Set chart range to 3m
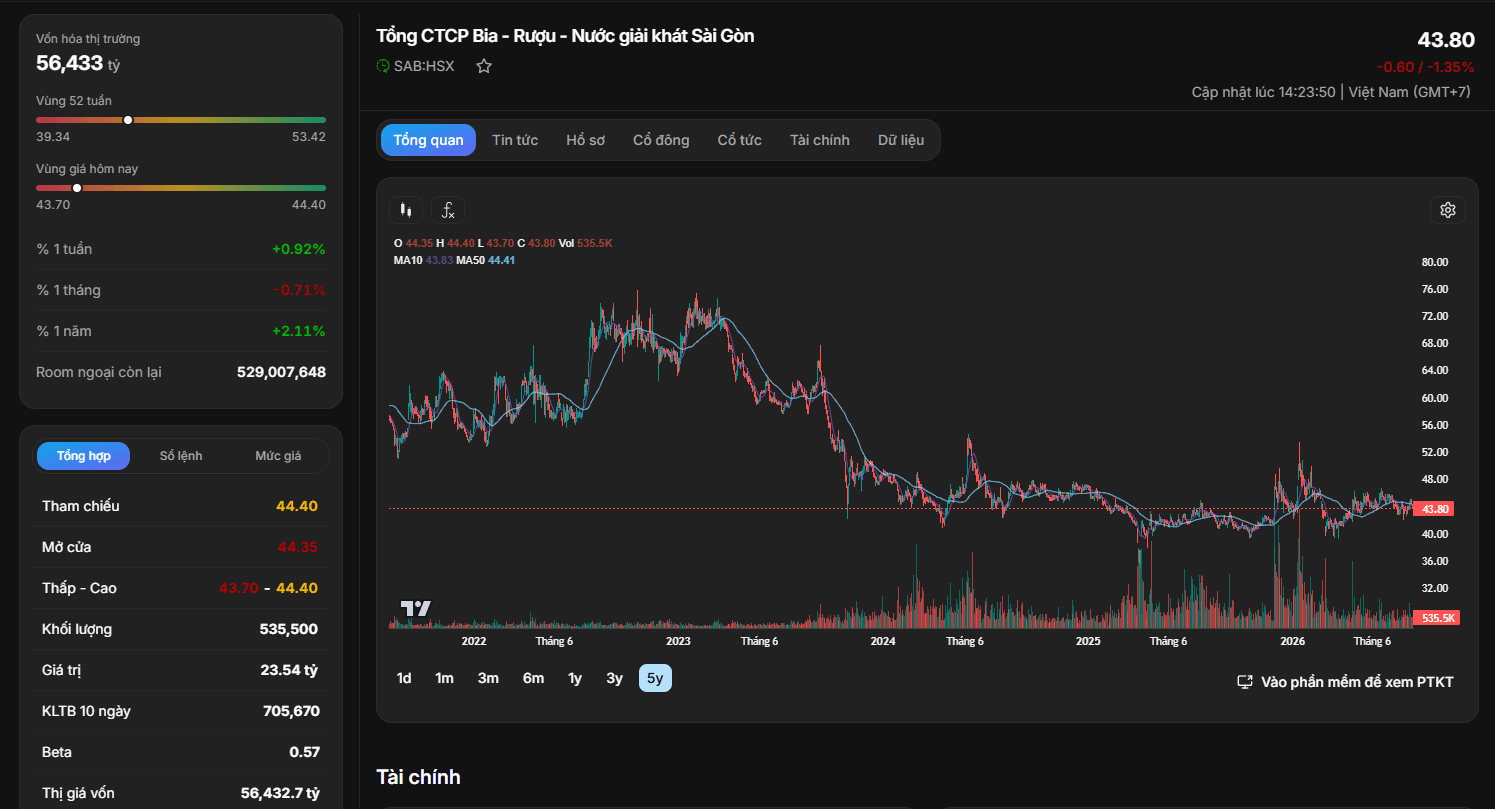The height and width of the screenshot is (809, 1495). pos(488,679)
